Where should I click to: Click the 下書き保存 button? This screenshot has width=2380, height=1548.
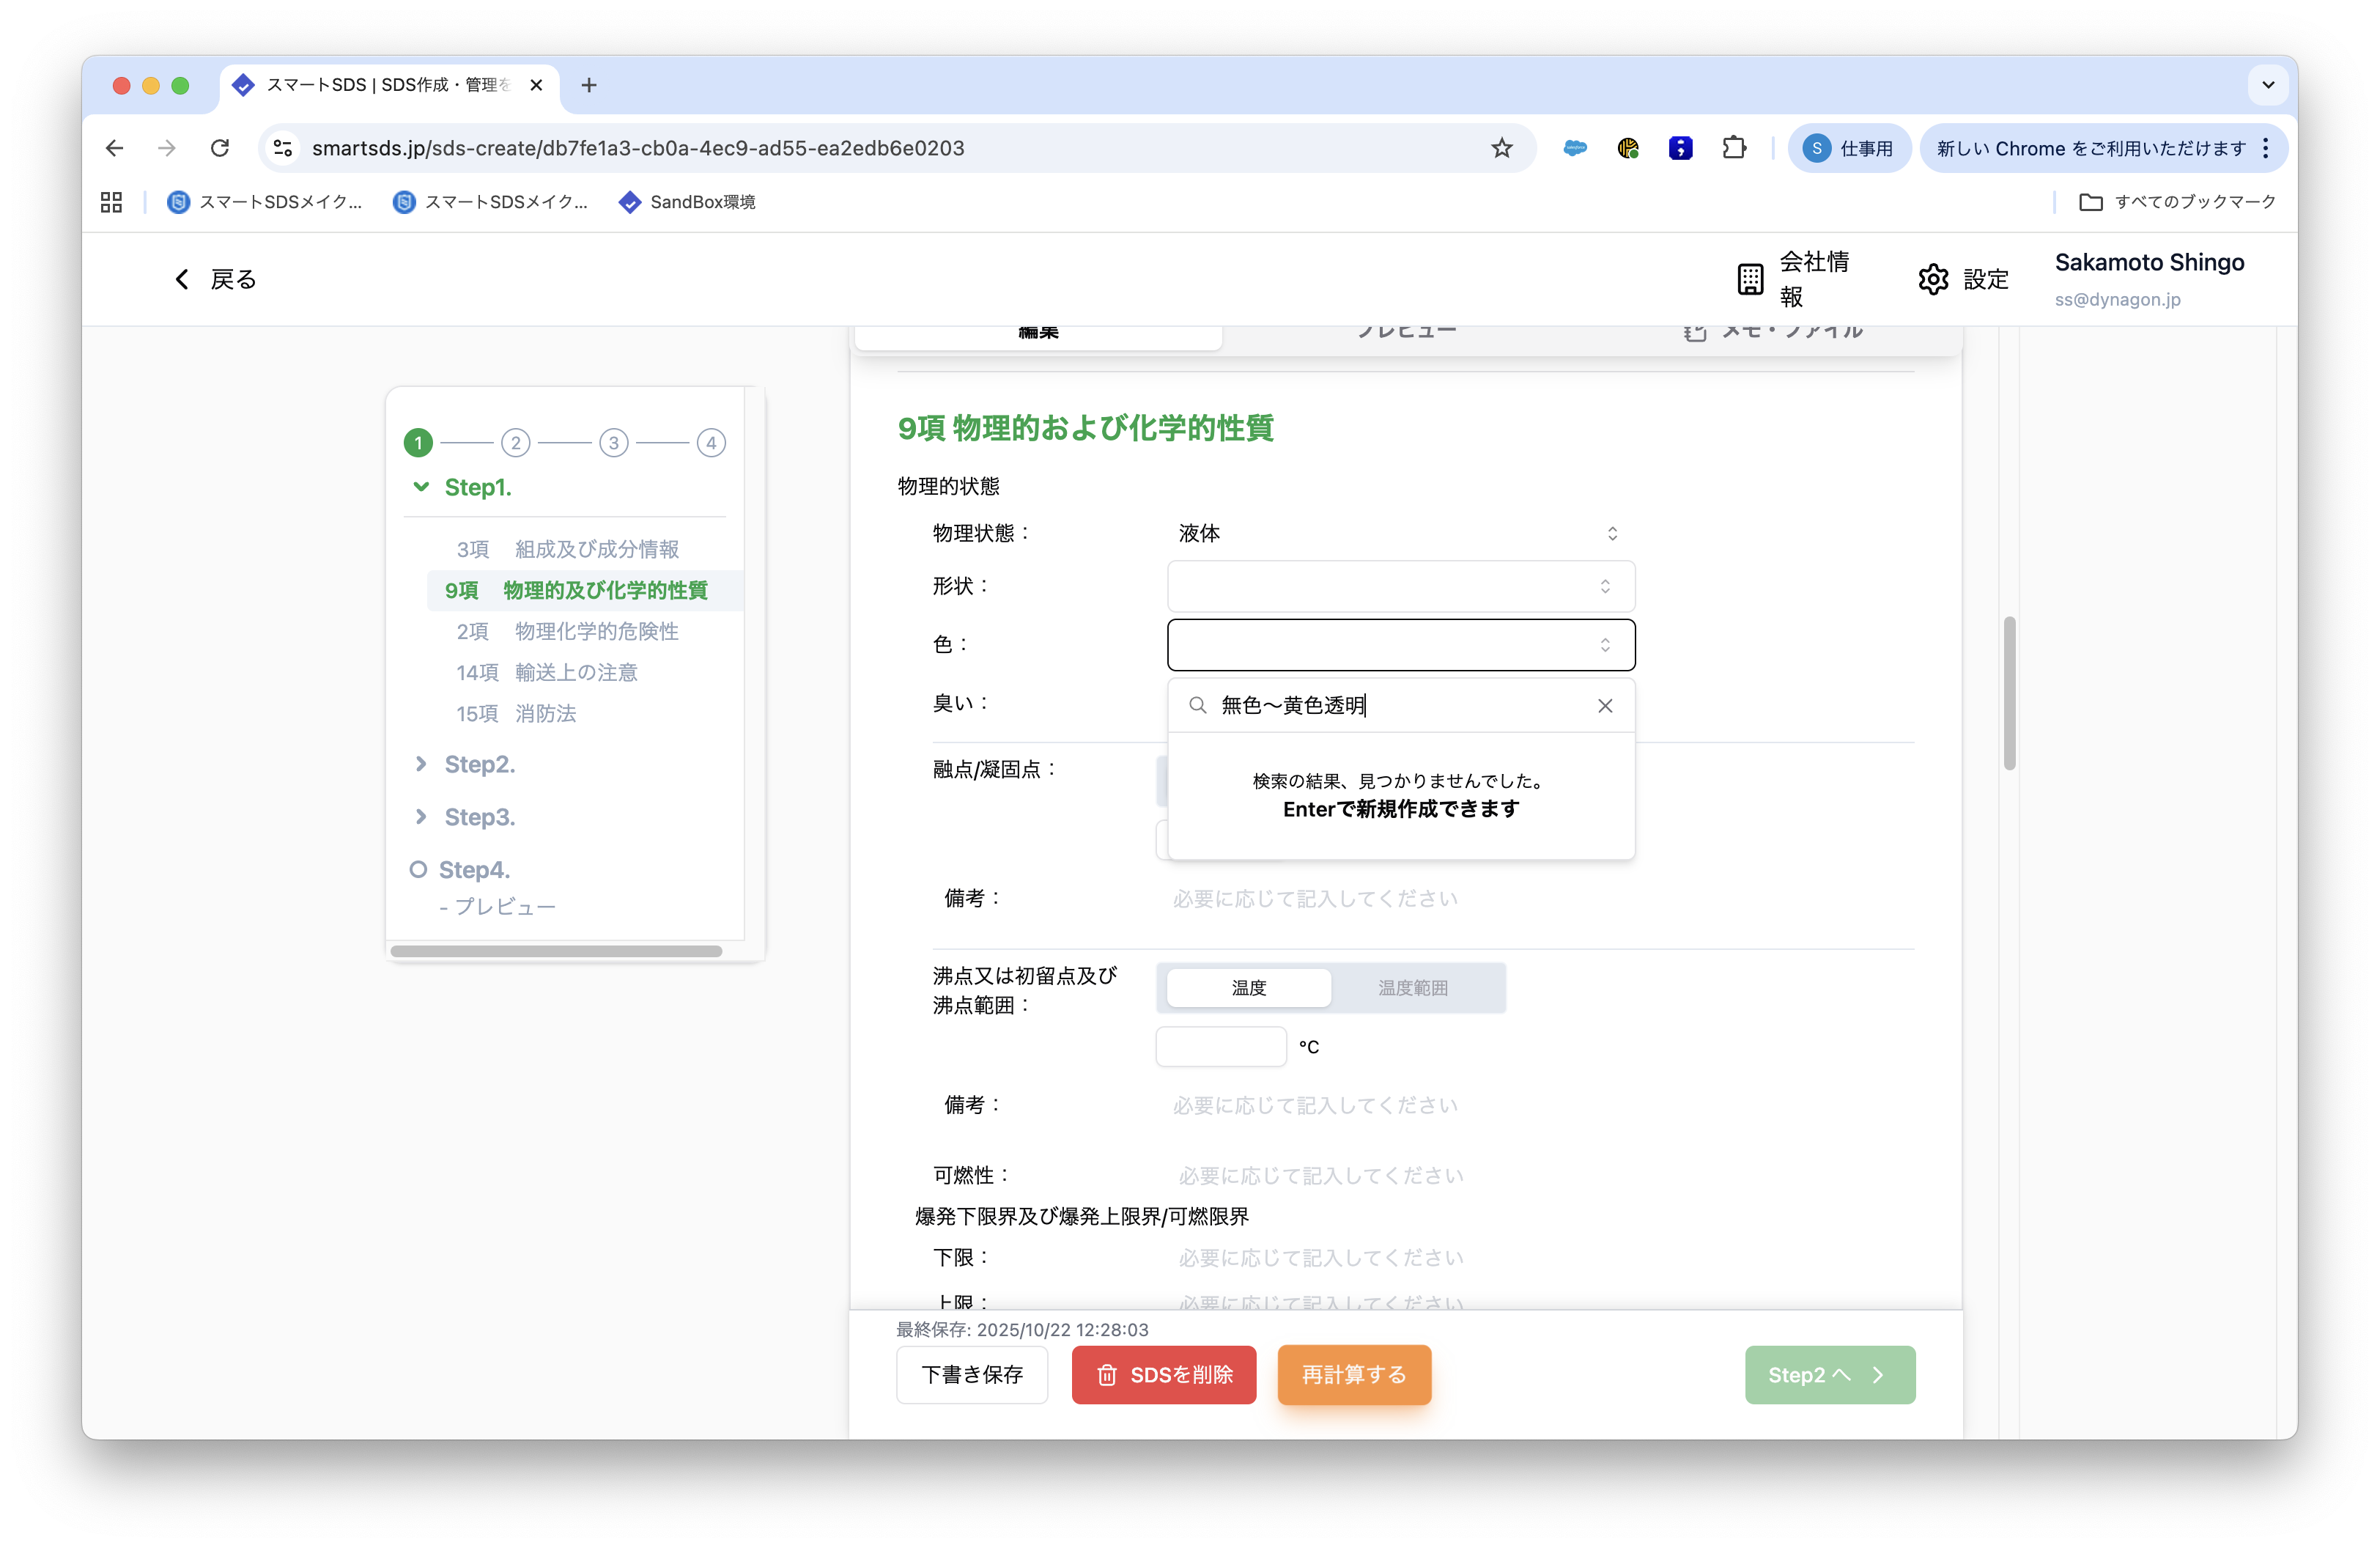(x=971, y=1375)
